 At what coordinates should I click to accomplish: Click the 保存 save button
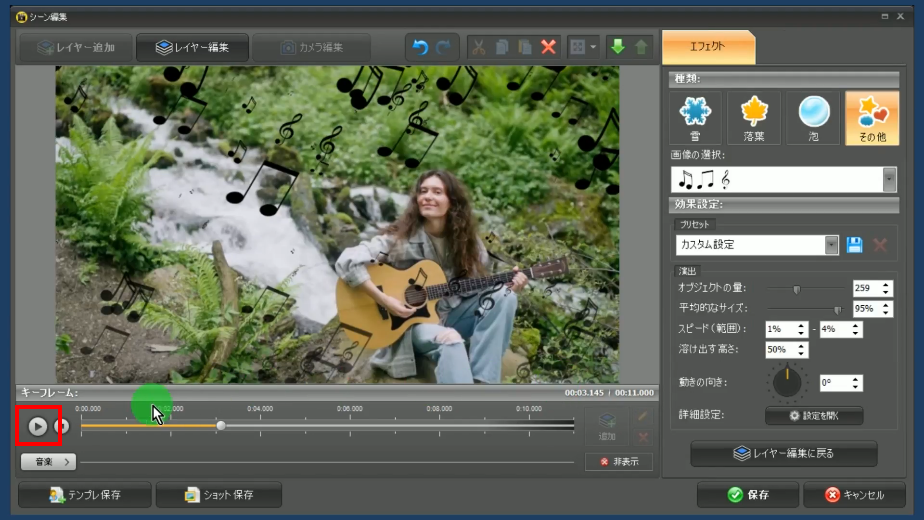click(747, 494)
